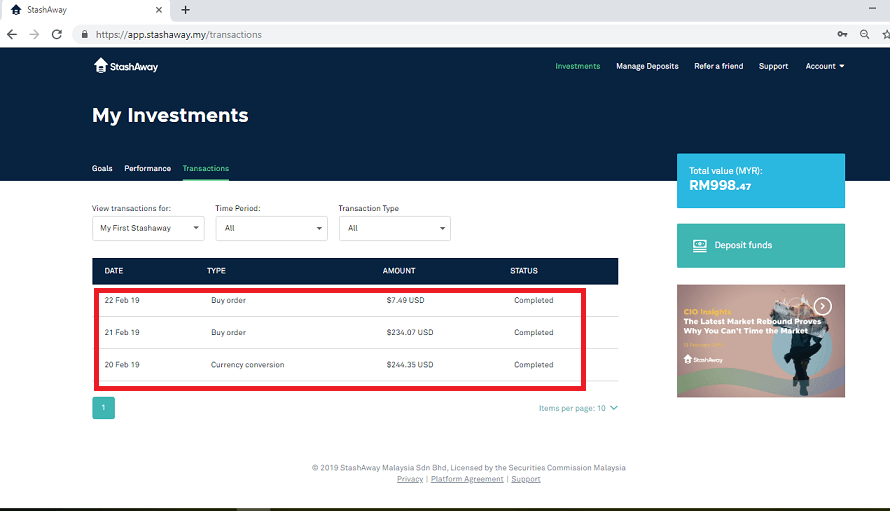Open the Account dropdown menu

pos(825,66)
